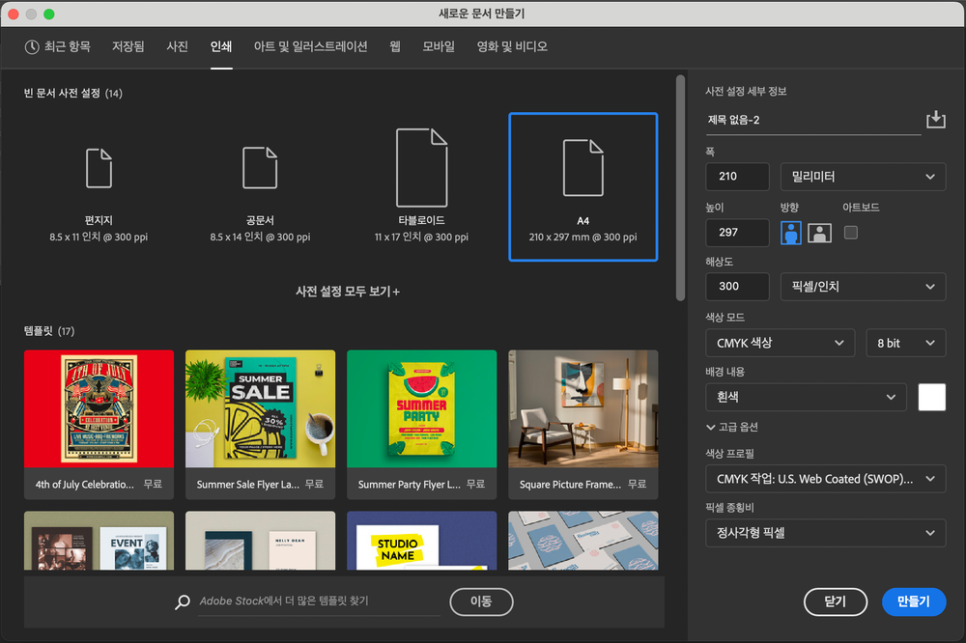Open the STUDIO NAME template thumbnail
This screenshot has height=643, width=966.
[x=421, y=540]
